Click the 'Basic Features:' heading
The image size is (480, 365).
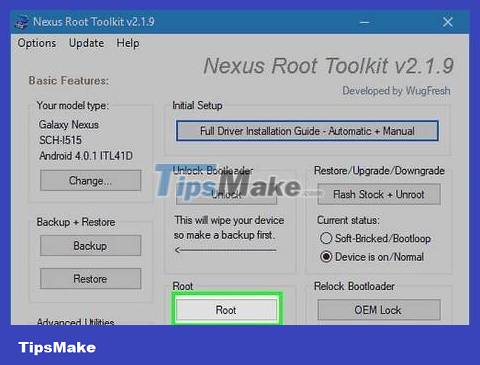pyautogui.click(x=69, y=81)
